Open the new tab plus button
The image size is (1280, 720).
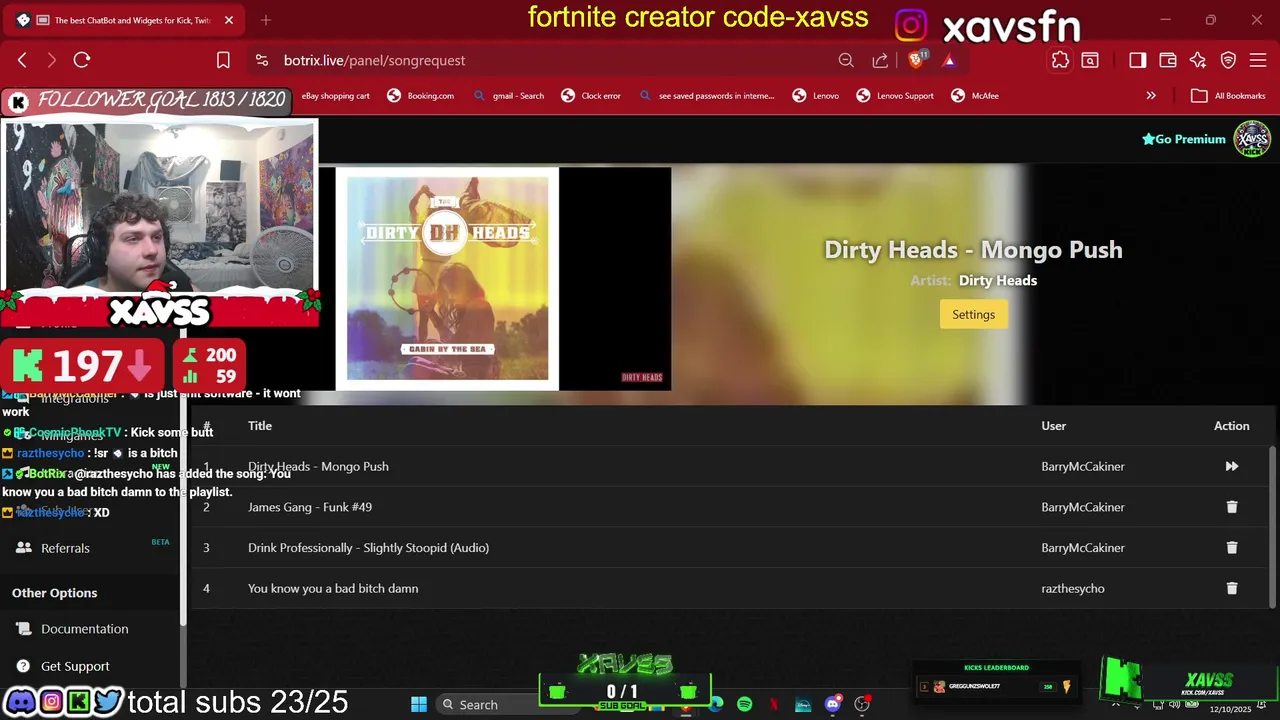click(x=266, y=20)
